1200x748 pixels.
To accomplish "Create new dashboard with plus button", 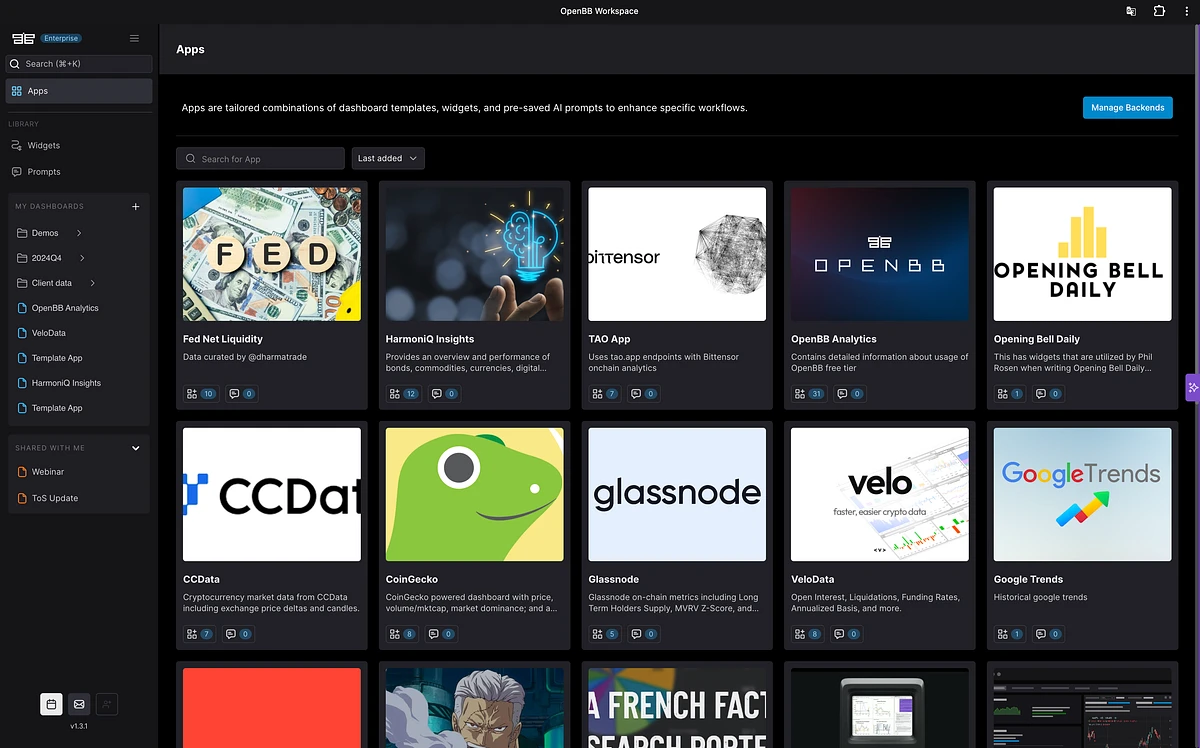I will point(135,206).
